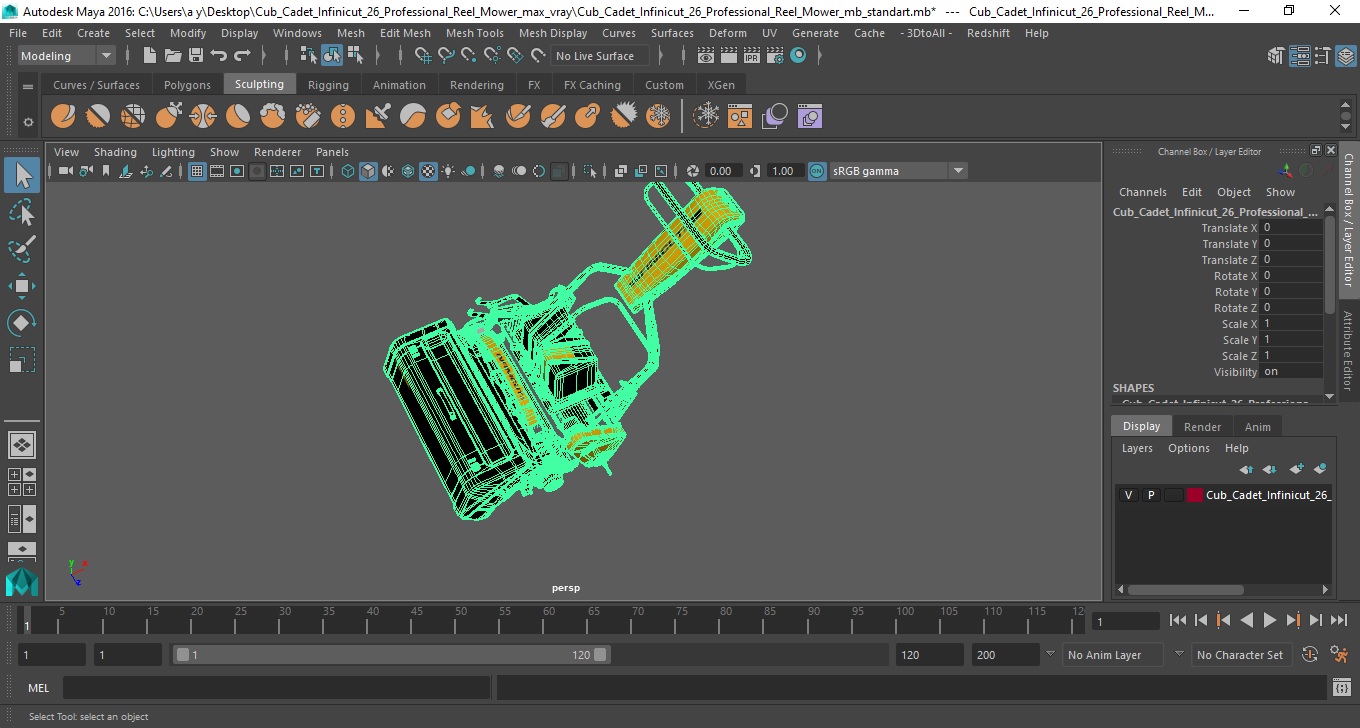This screenshot has width=1360, height=728.
Task: Select the Relax sculpting tool
Action: click(x=133, y=117)
